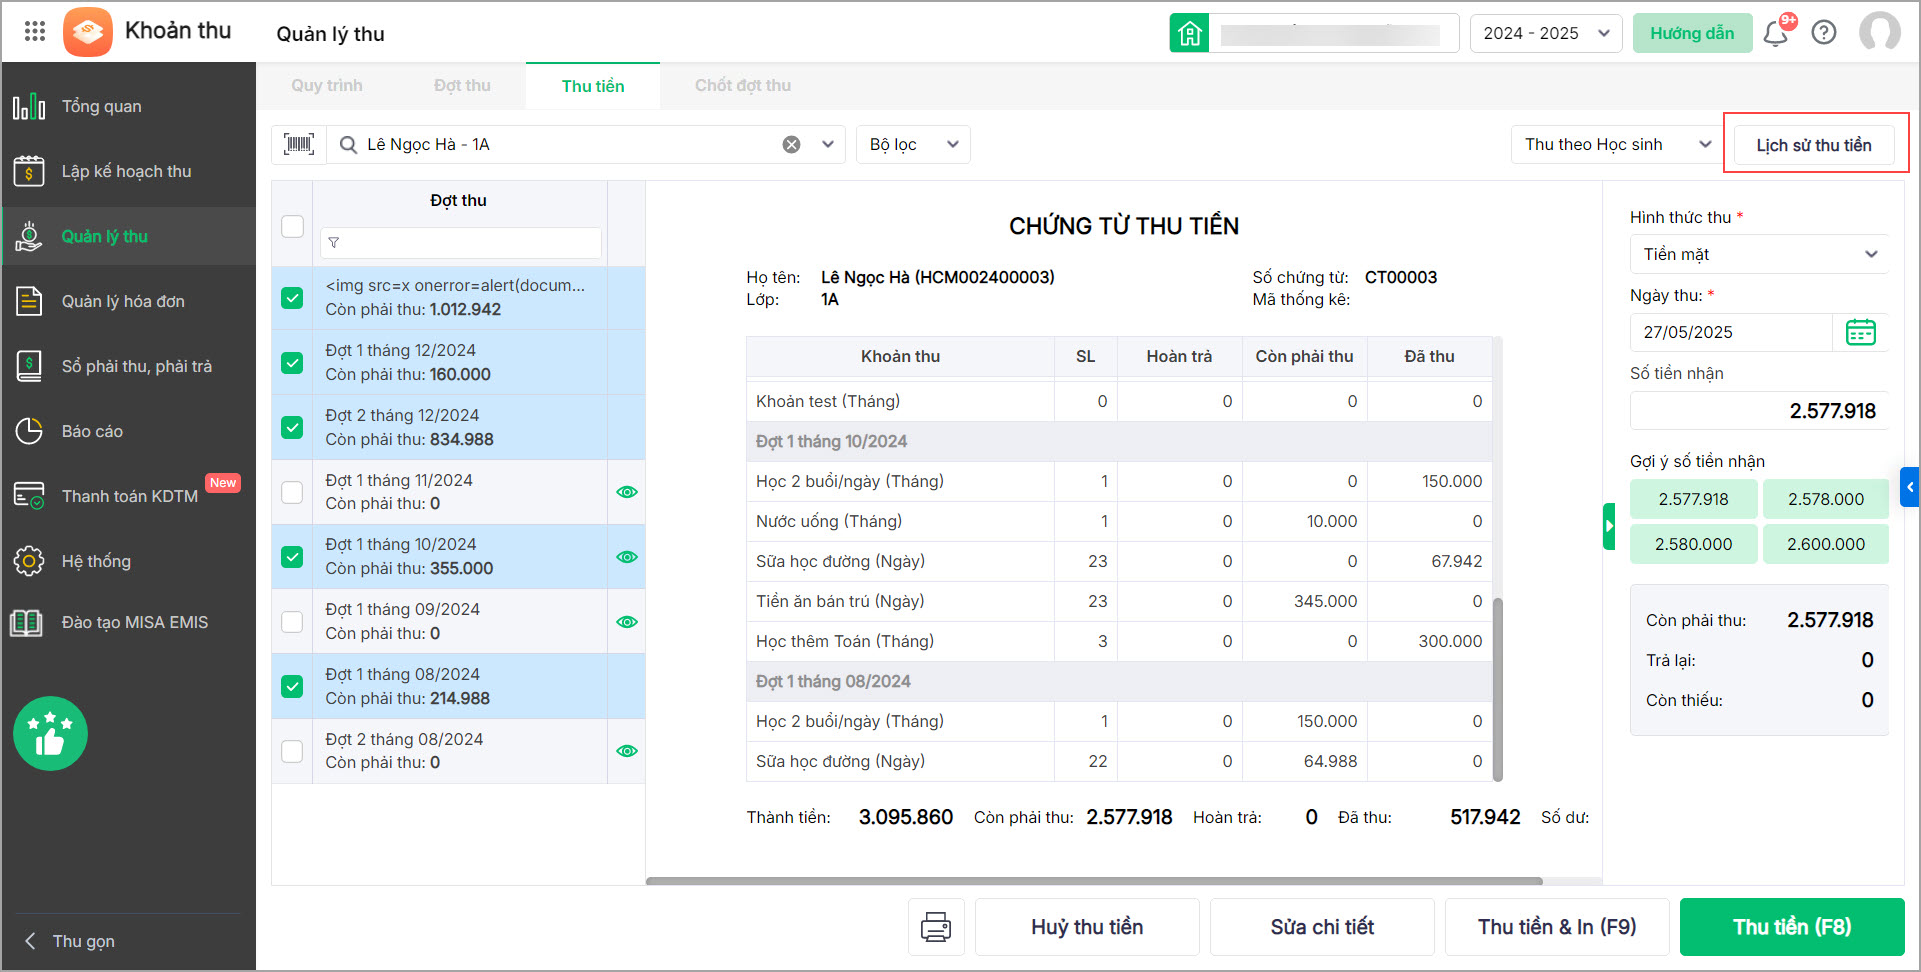Viewport: 1921px width, 972px height.
Task: Check the Đợt 2 tháng 08/2024 checkbox
Action: (292, 751)
